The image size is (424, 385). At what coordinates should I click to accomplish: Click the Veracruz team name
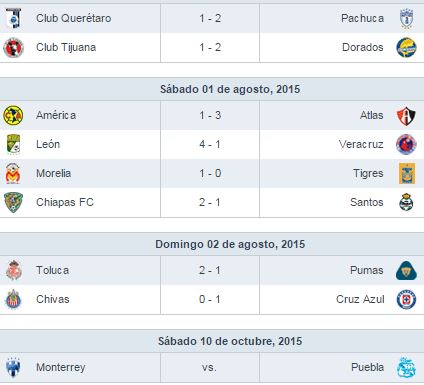pyautogui.click(x=361, y=144)
